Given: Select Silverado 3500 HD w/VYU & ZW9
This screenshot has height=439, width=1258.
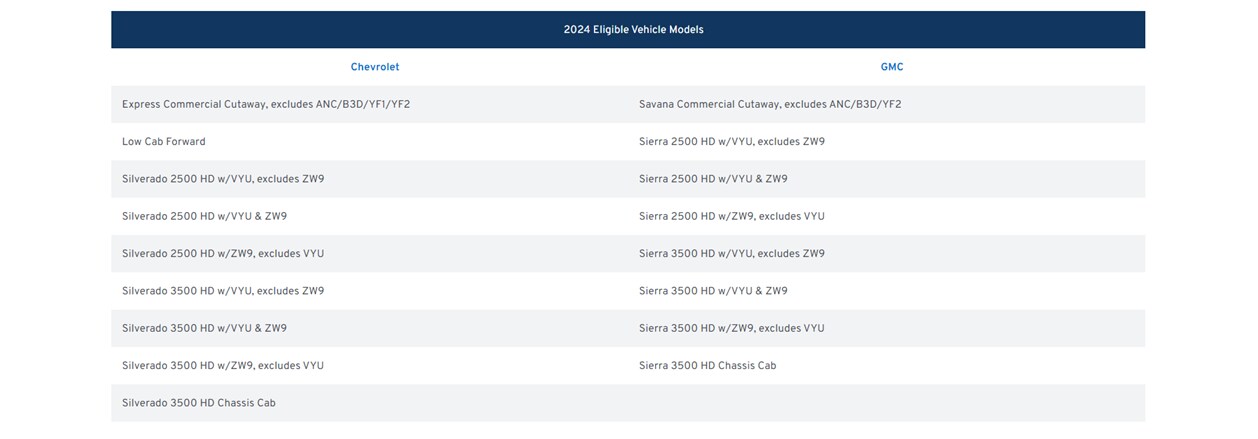Looking at the screenshot, I should point(205,328).
